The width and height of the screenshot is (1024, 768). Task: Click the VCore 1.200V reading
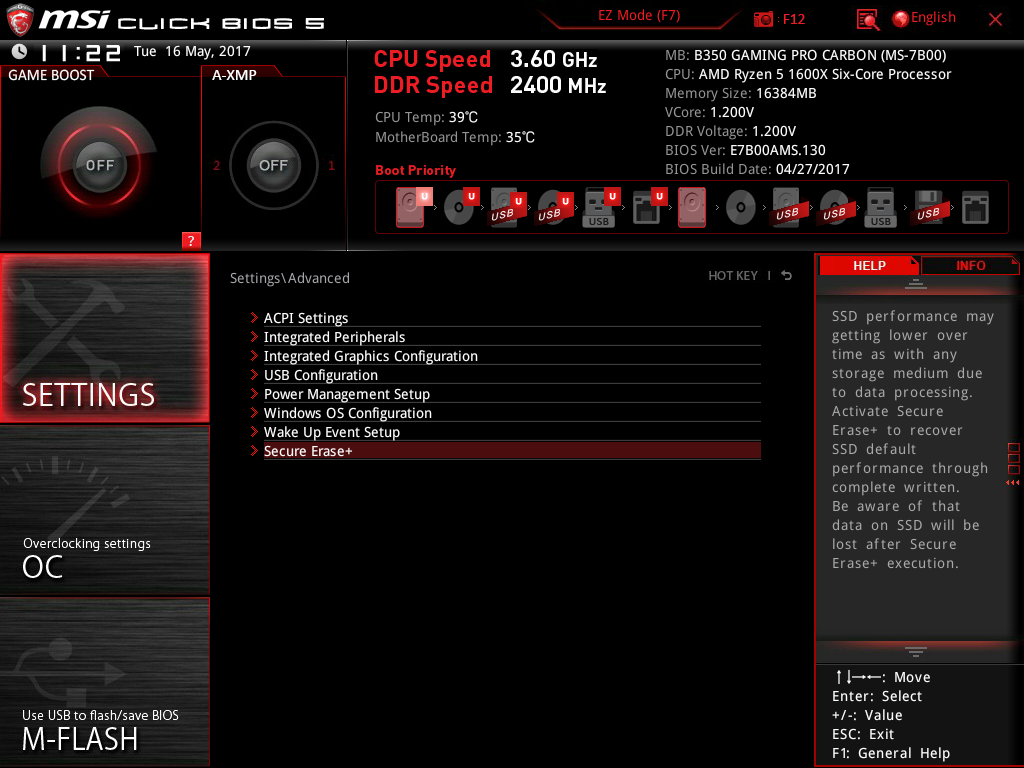pos(709,112)
